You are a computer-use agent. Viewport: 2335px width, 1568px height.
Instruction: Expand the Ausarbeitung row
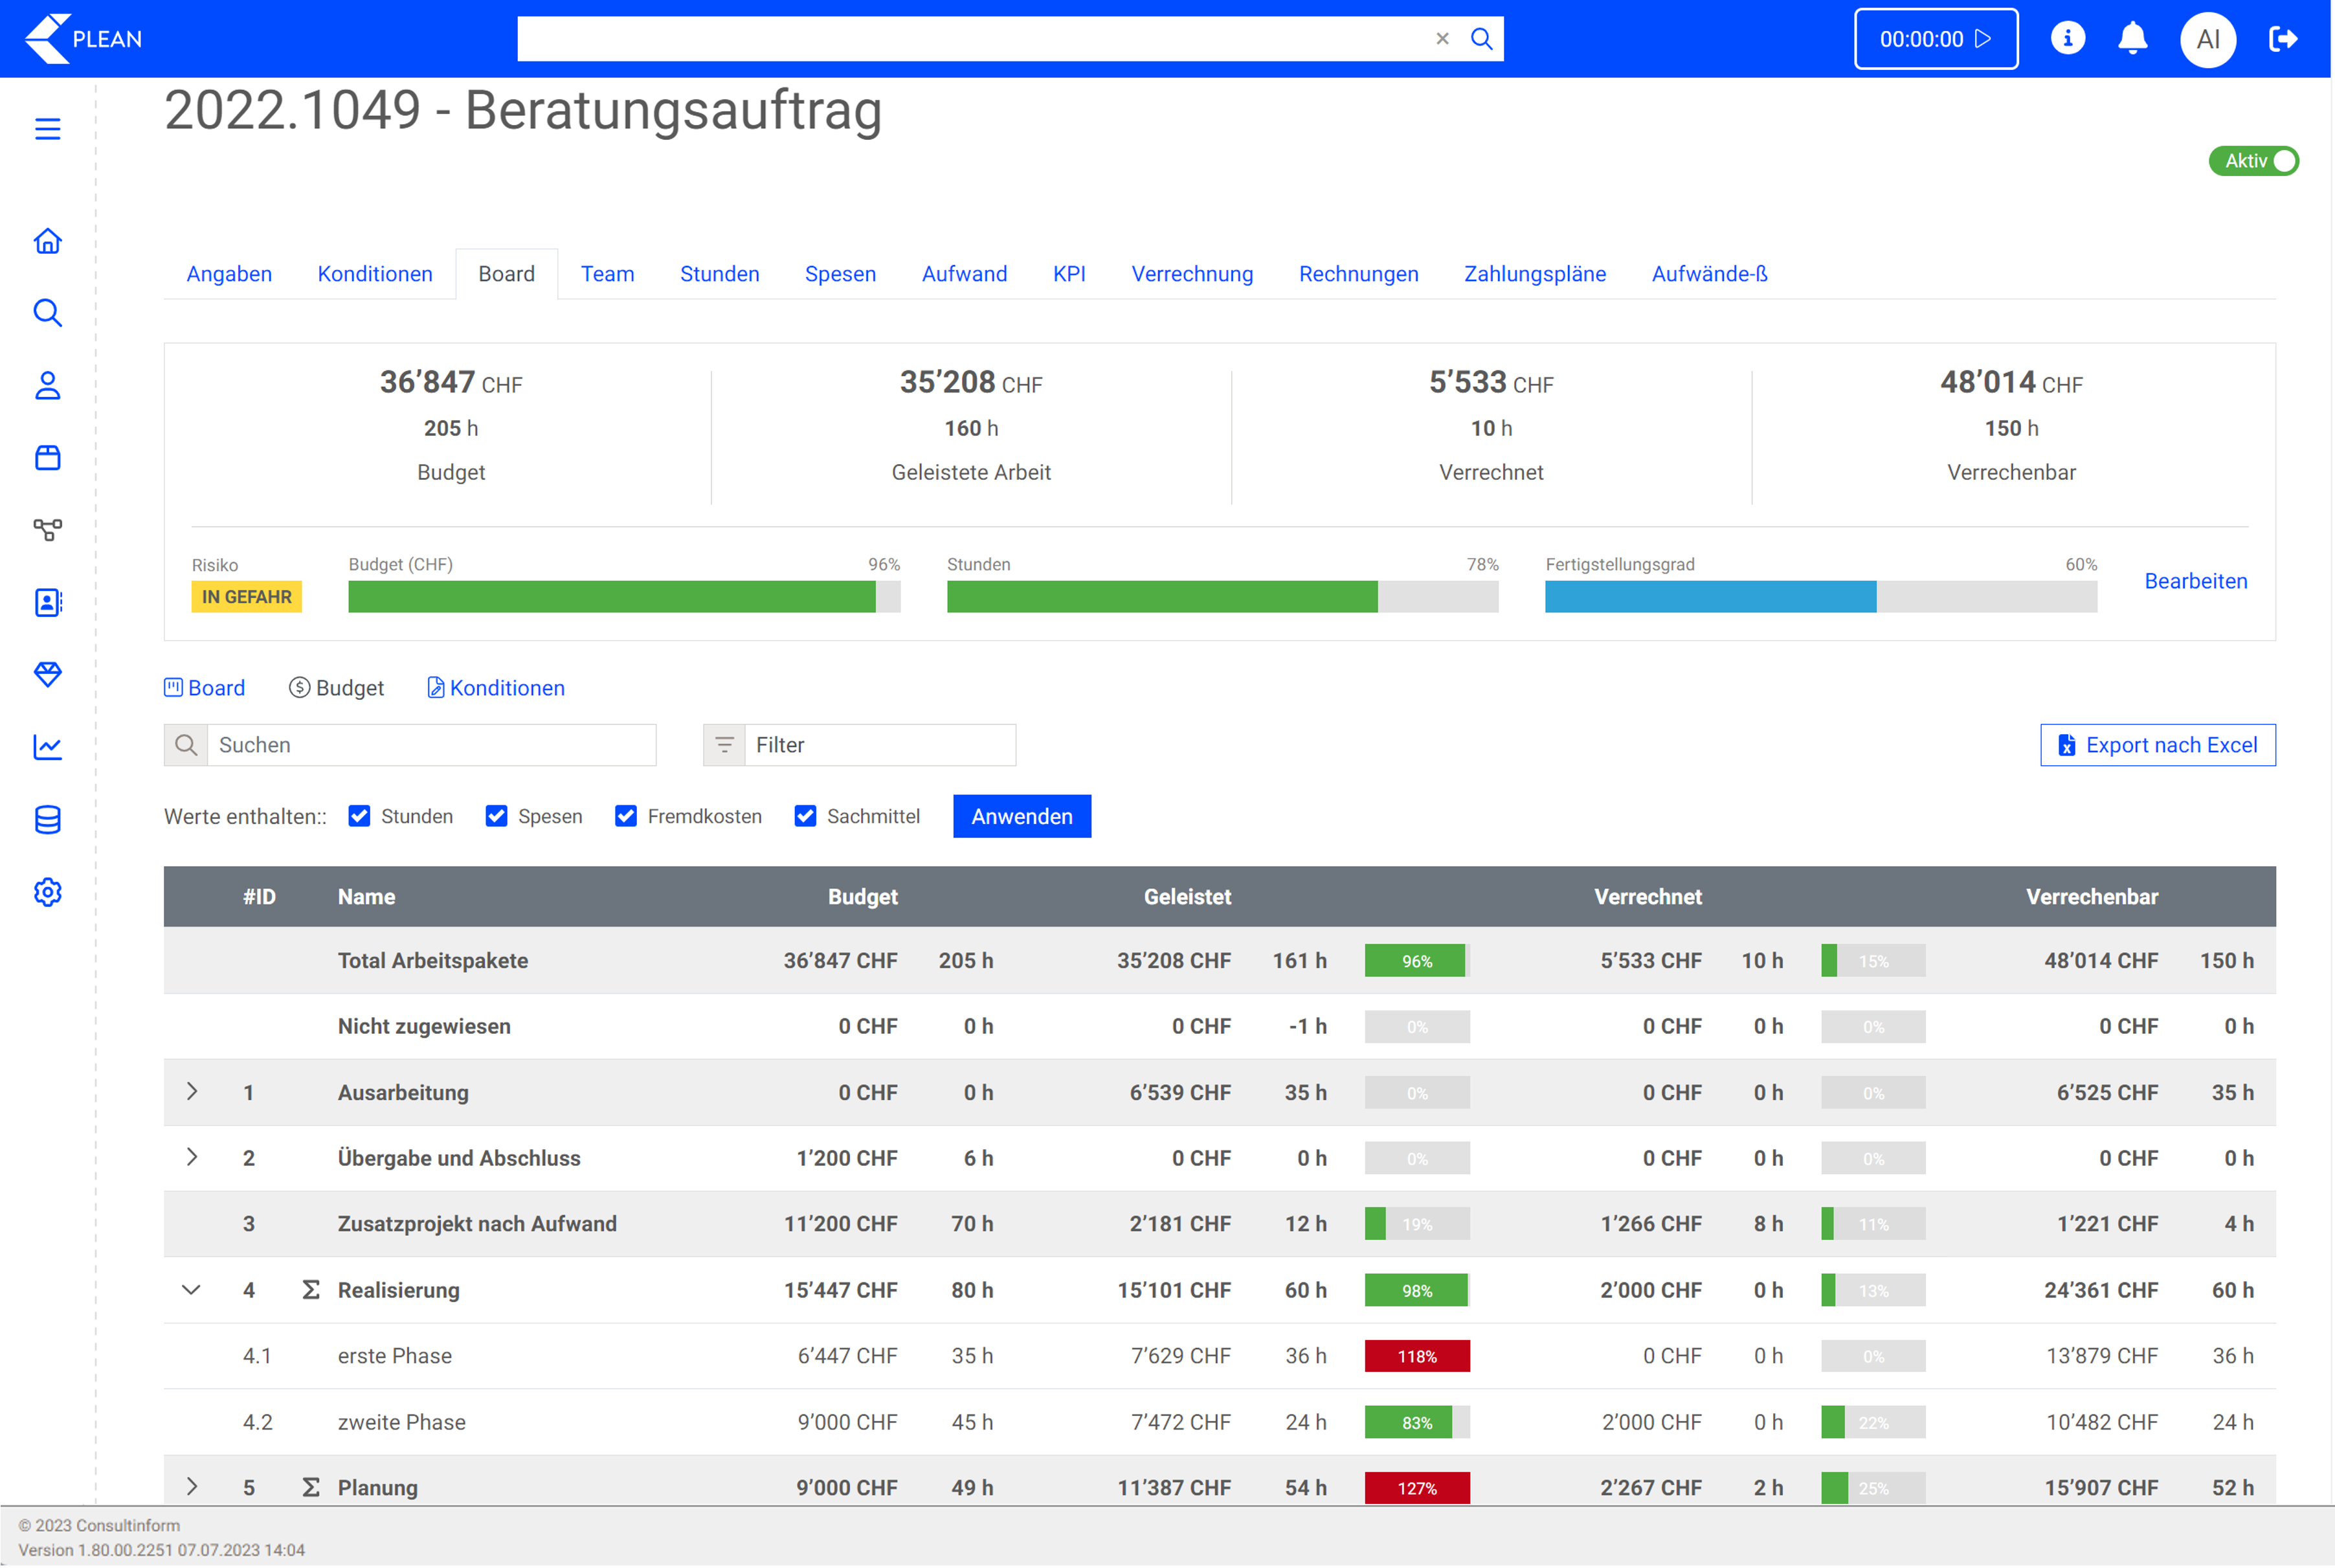pos(192,1091)
